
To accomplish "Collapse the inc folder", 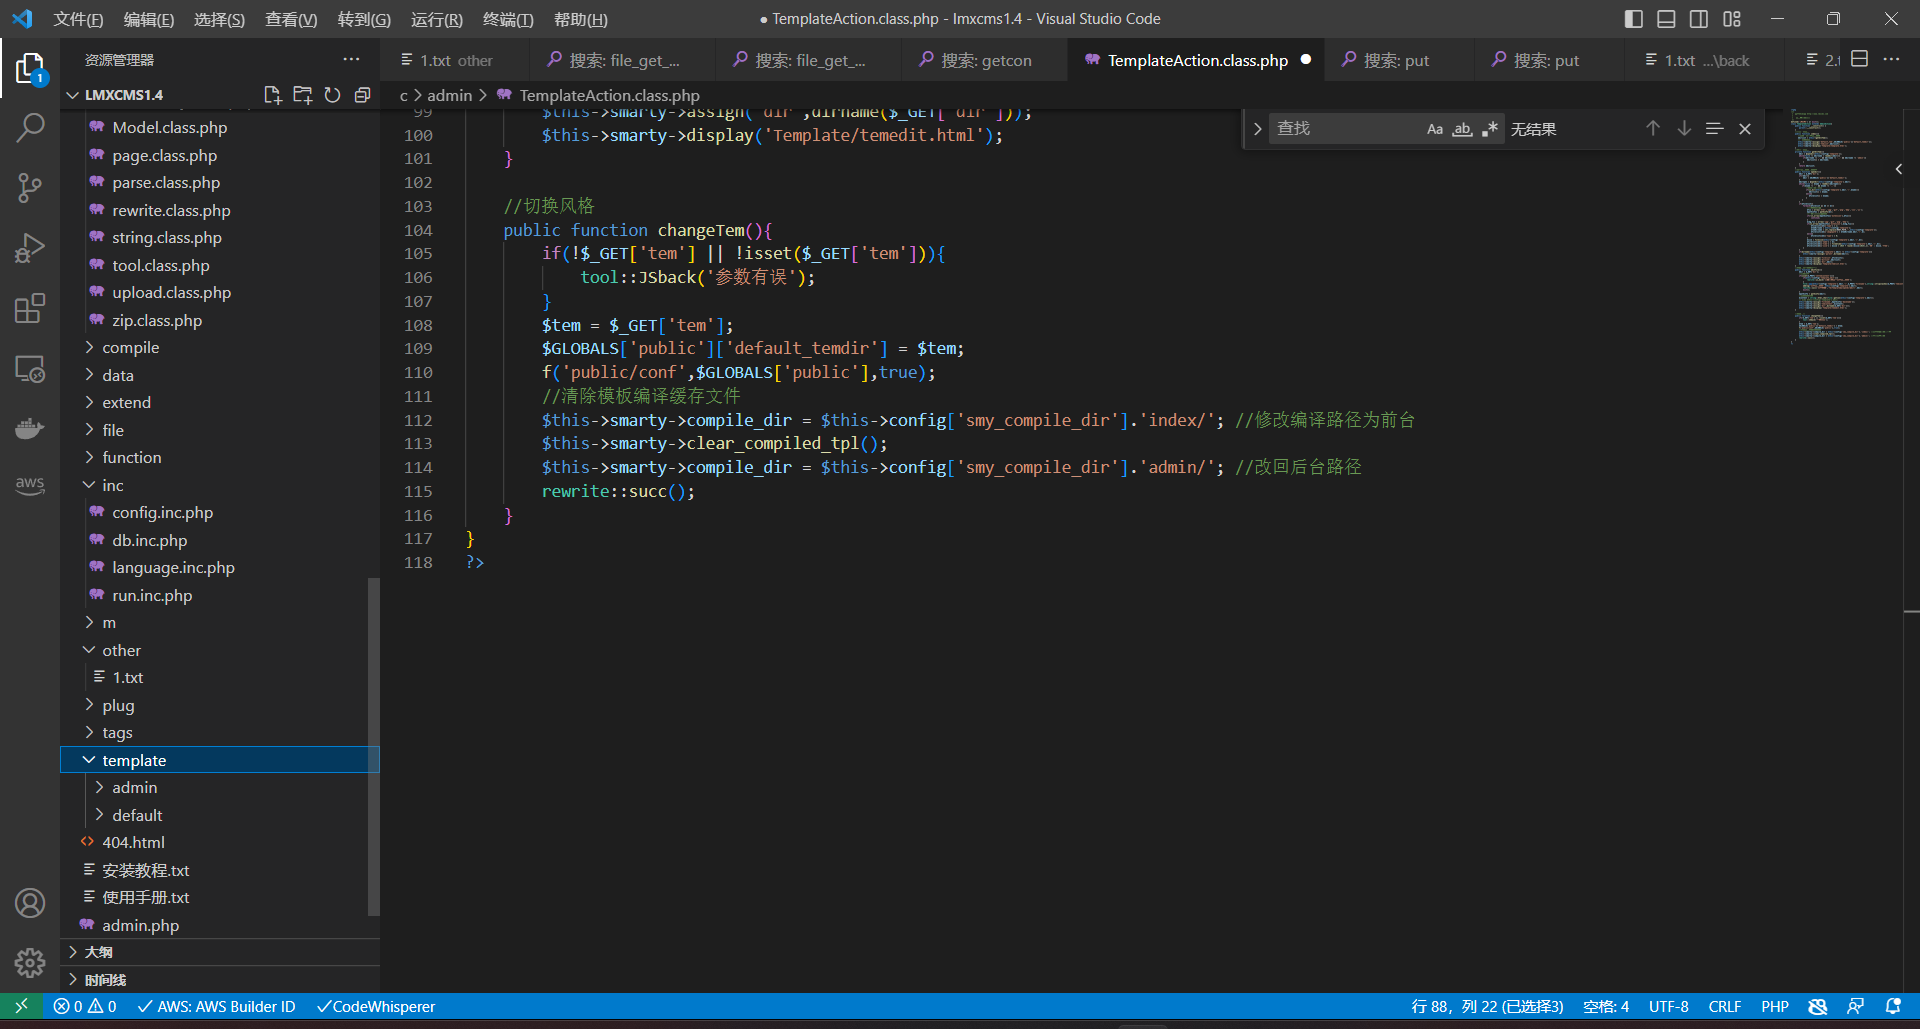I will [220, 485].
